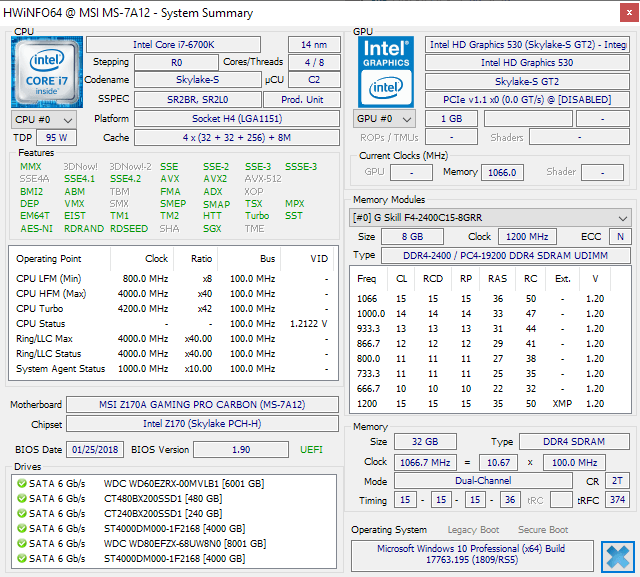
Task: Click the BIOS Version 1.90 field
Action: click(241, 450)
